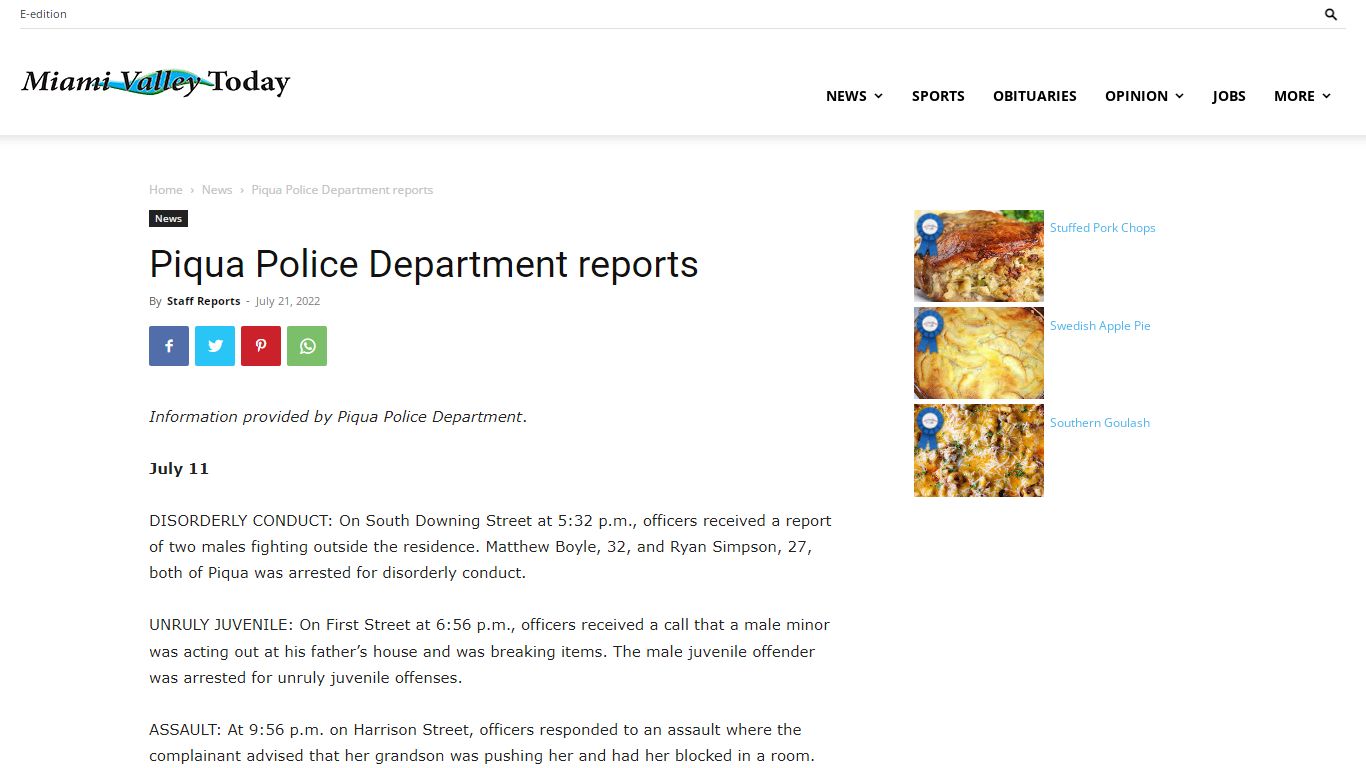
Task: Expand the Opinion menu chevron
Action: [x=1179, y=96]
